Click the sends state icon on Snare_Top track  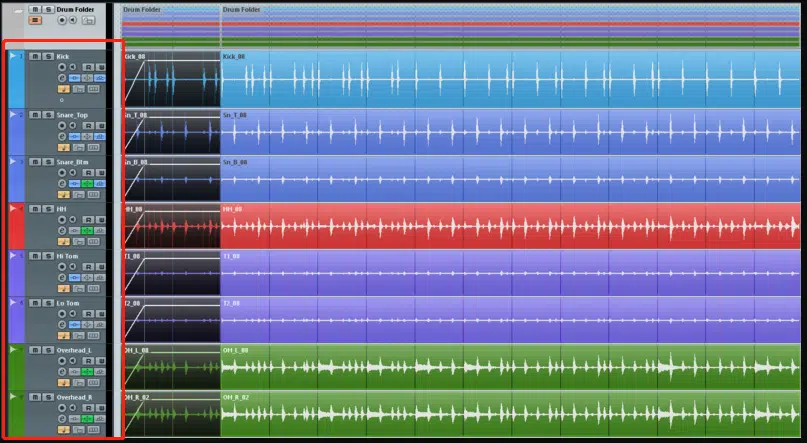click(100, 137)
